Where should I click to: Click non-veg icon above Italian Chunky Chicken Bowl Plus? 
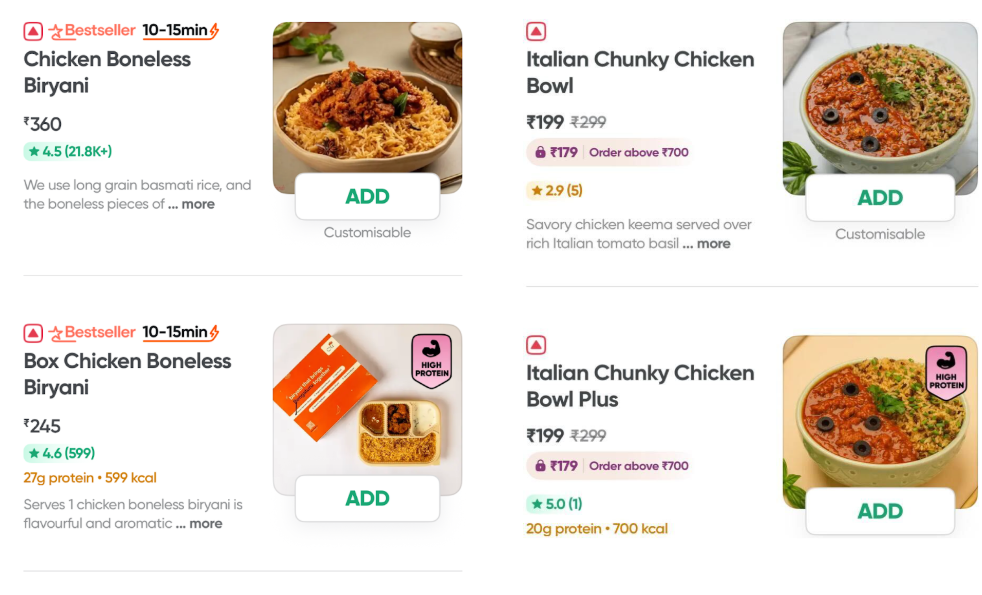536,345
